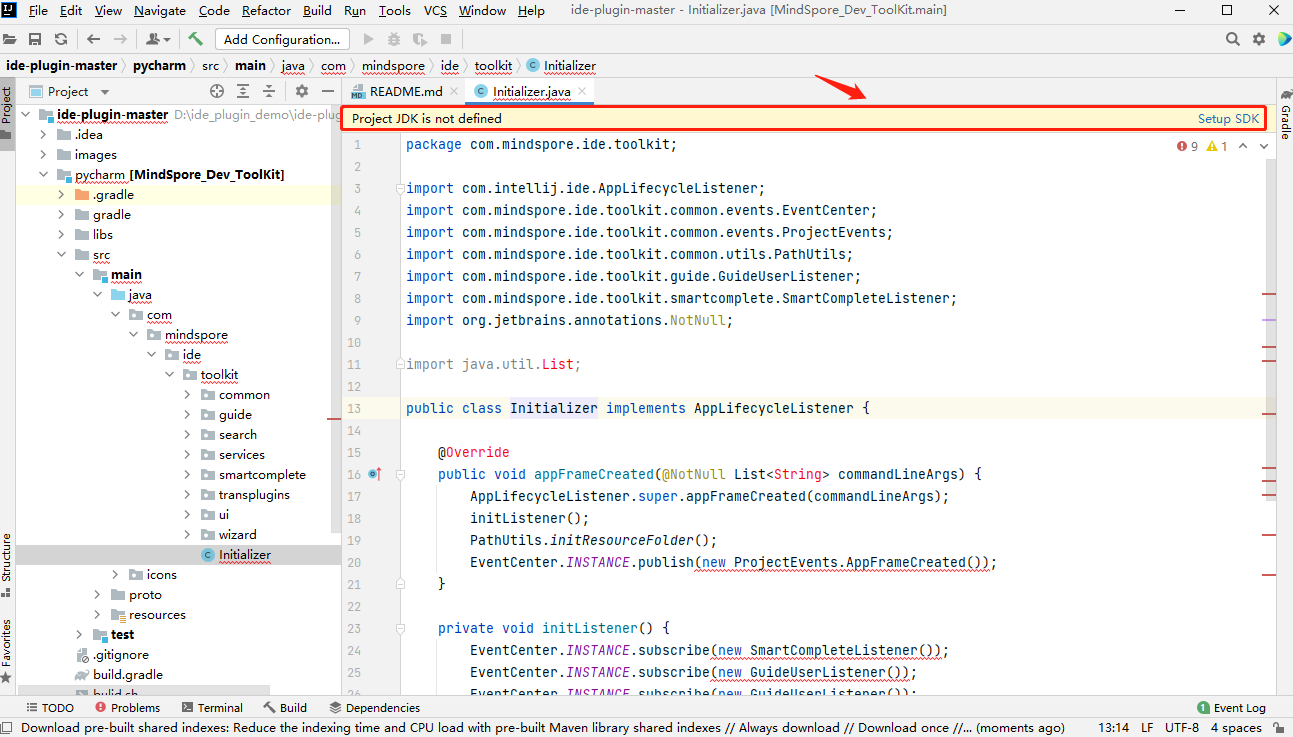Expand the images folder
Screen dimensions: 1293x737
click(x=43, y=155)
